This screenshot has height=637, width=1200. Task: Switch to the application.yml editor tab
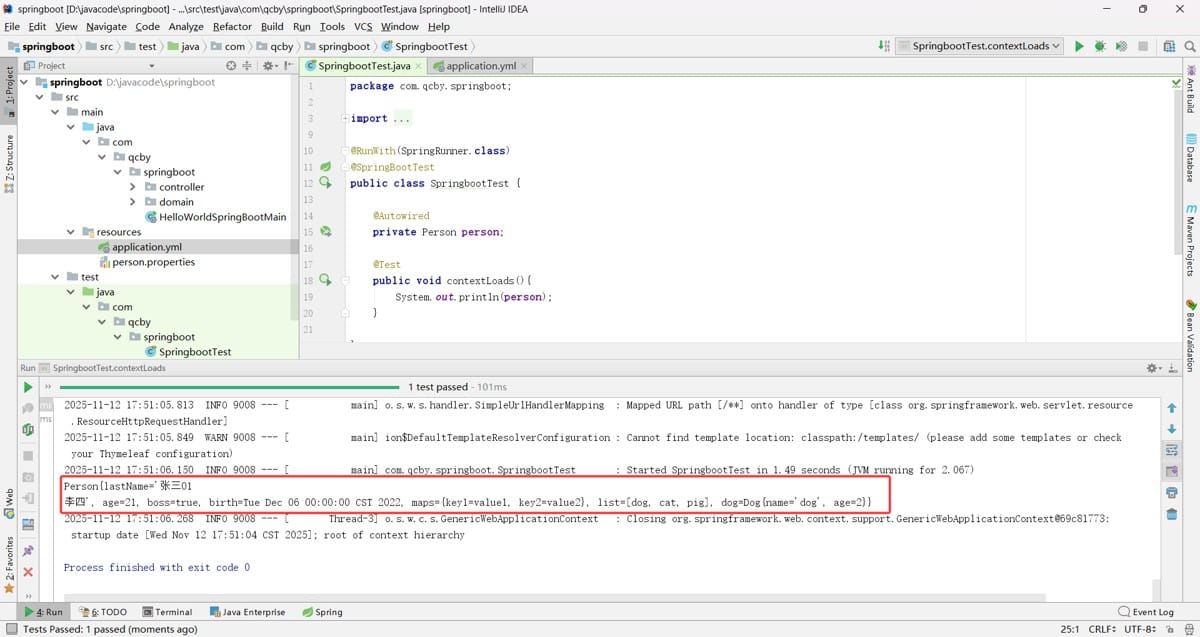click(480, 66)
